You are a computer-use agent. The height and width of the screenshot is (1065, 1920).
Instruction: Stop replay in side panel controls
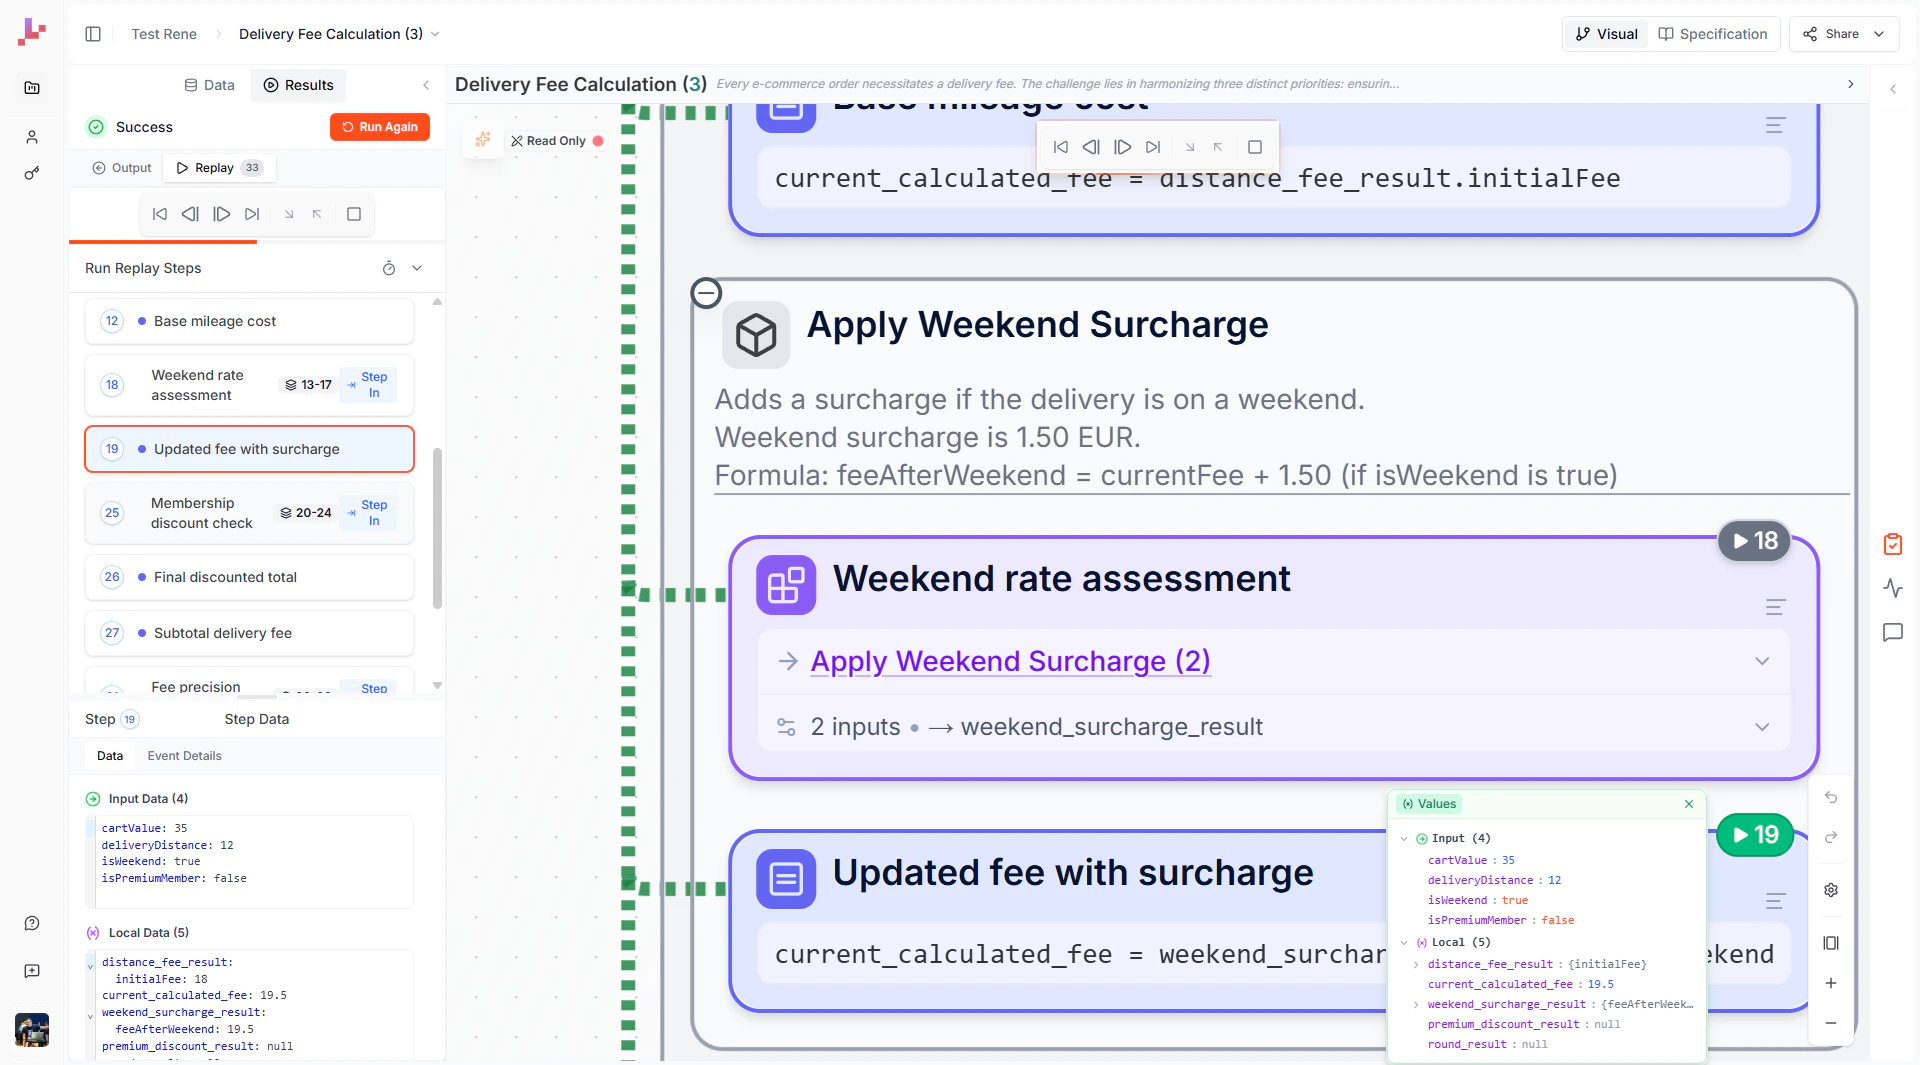coord(354,214)
